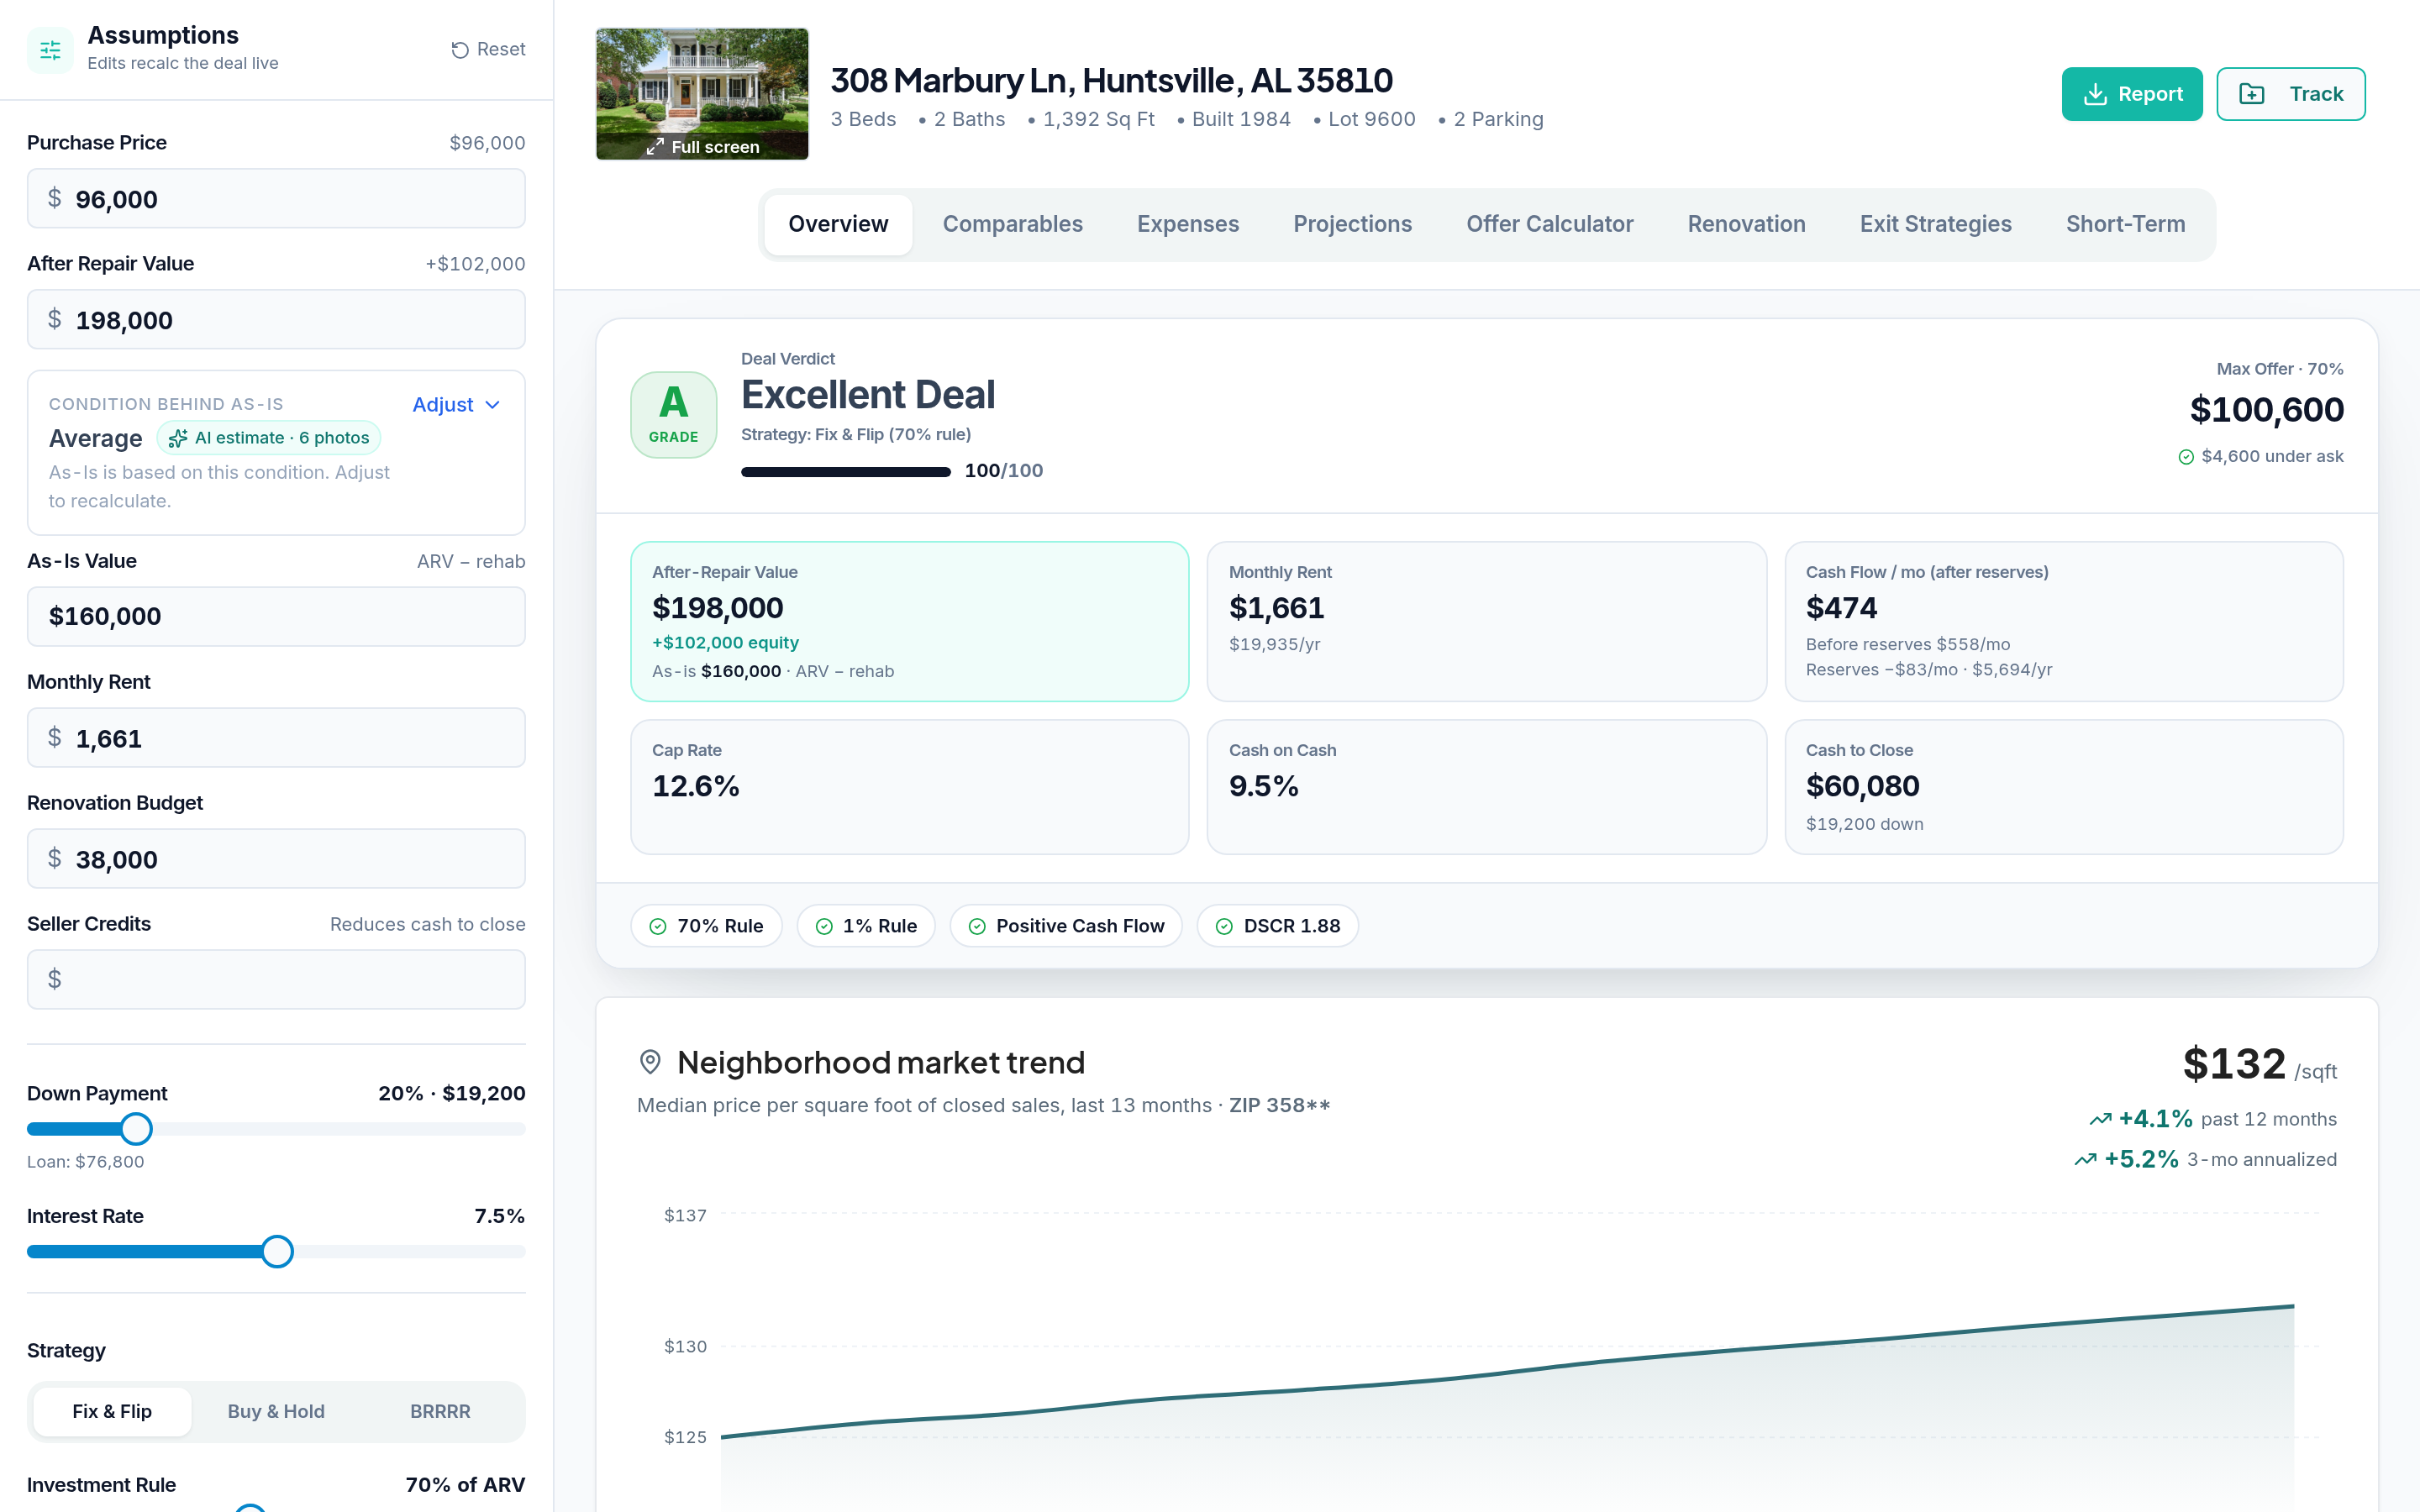Click the folder-plus icon on Track button

(2252, 94)
